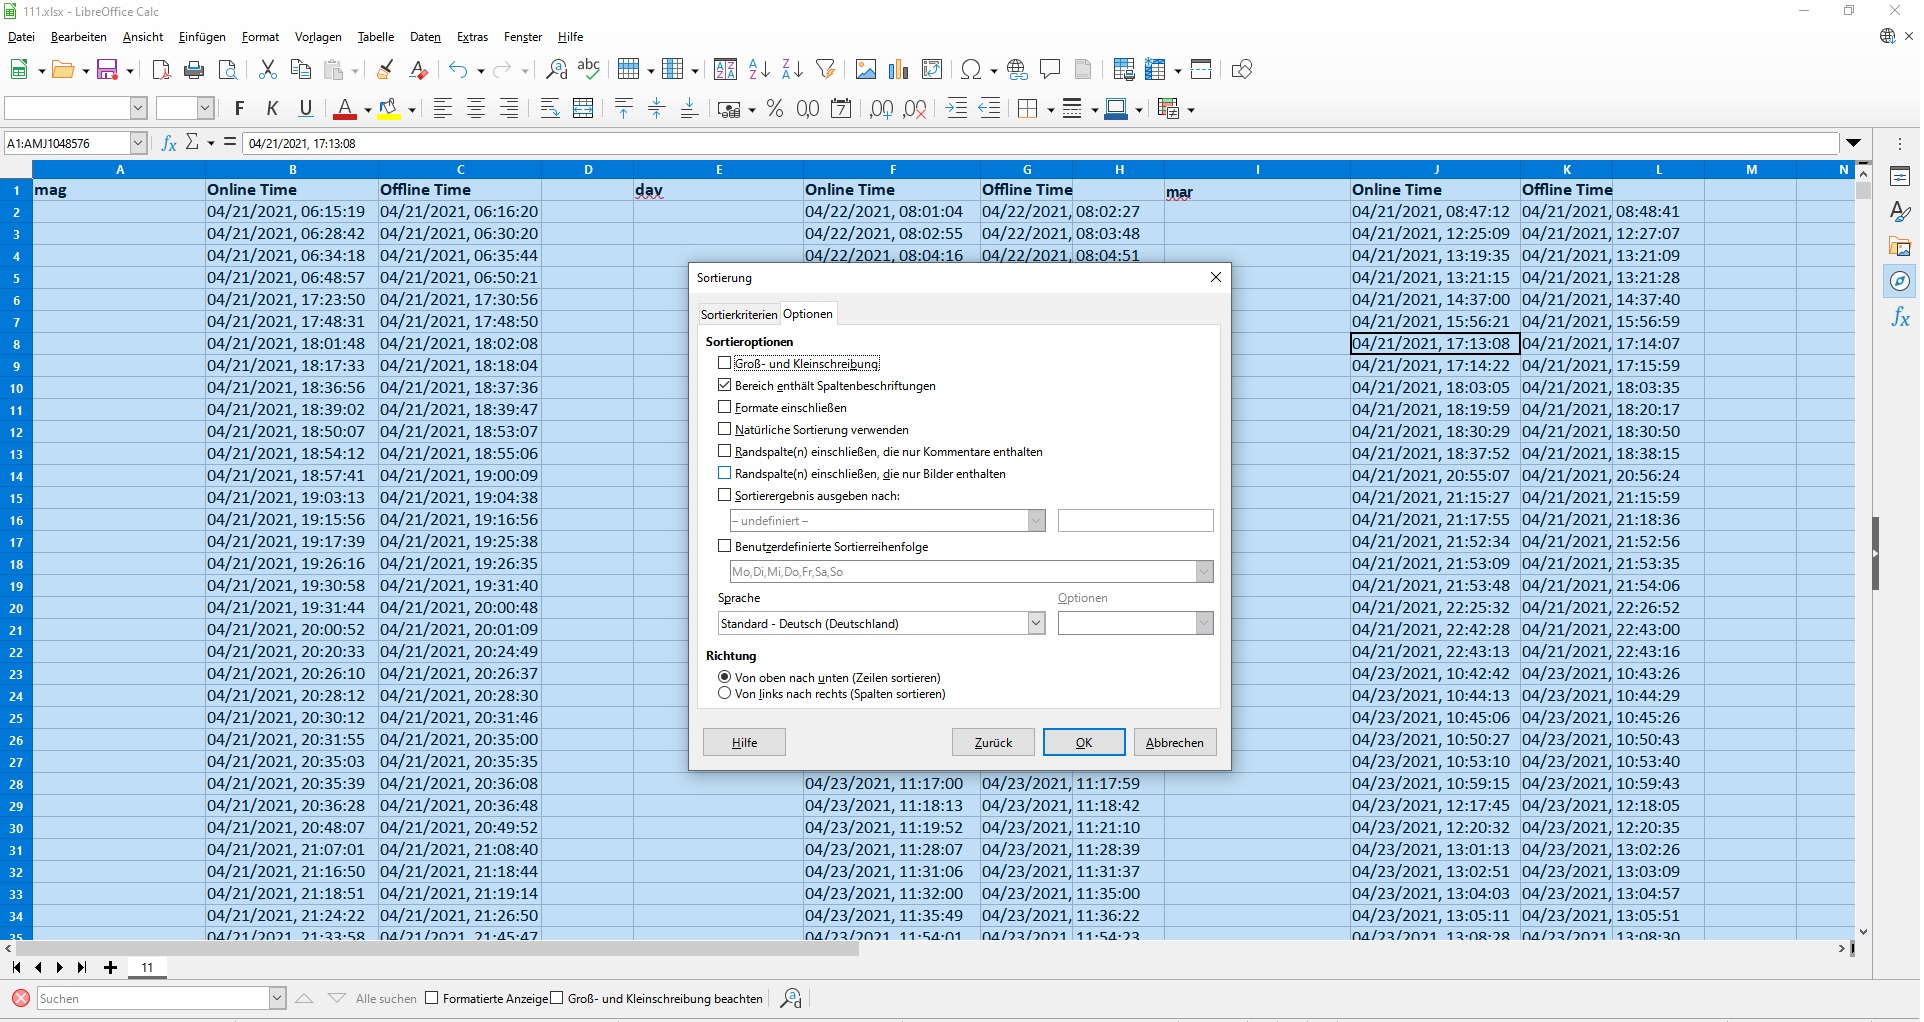Click the Insert Chart icon
The image size is (1924, 1022).
pyautogui.click(x=899, y=69)
